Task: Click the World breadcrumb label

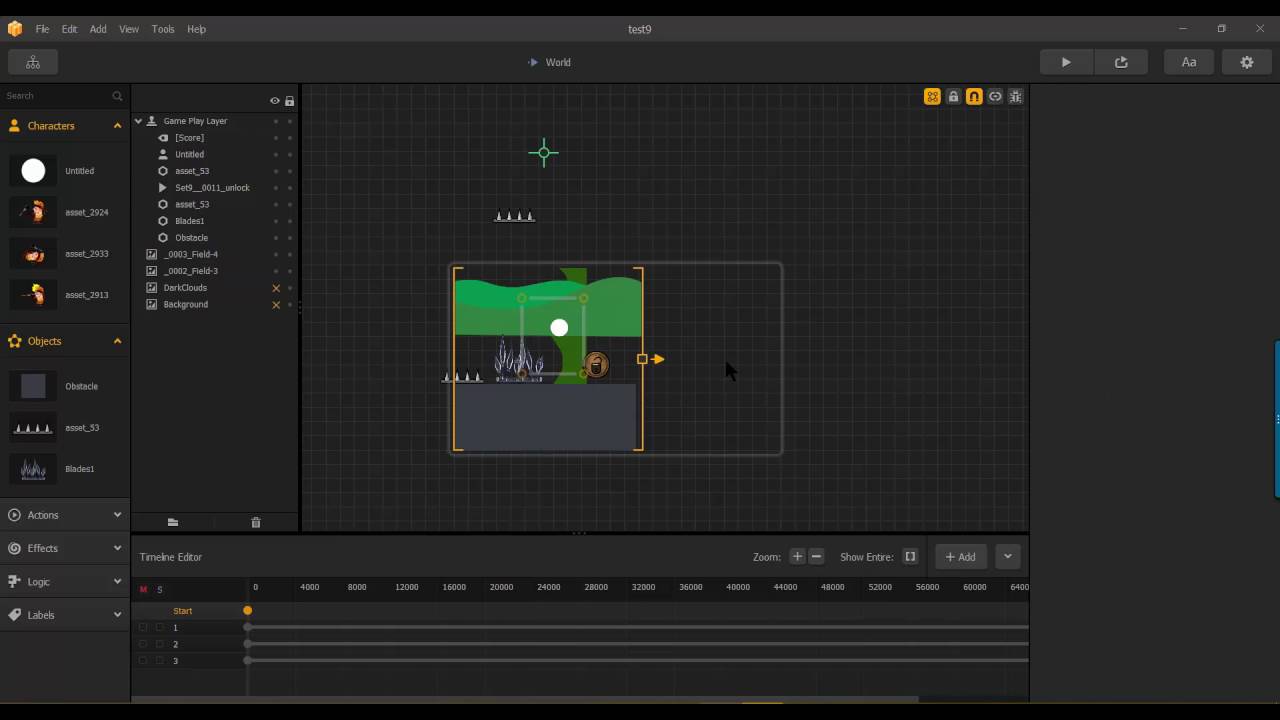Action: pos(558,62)
